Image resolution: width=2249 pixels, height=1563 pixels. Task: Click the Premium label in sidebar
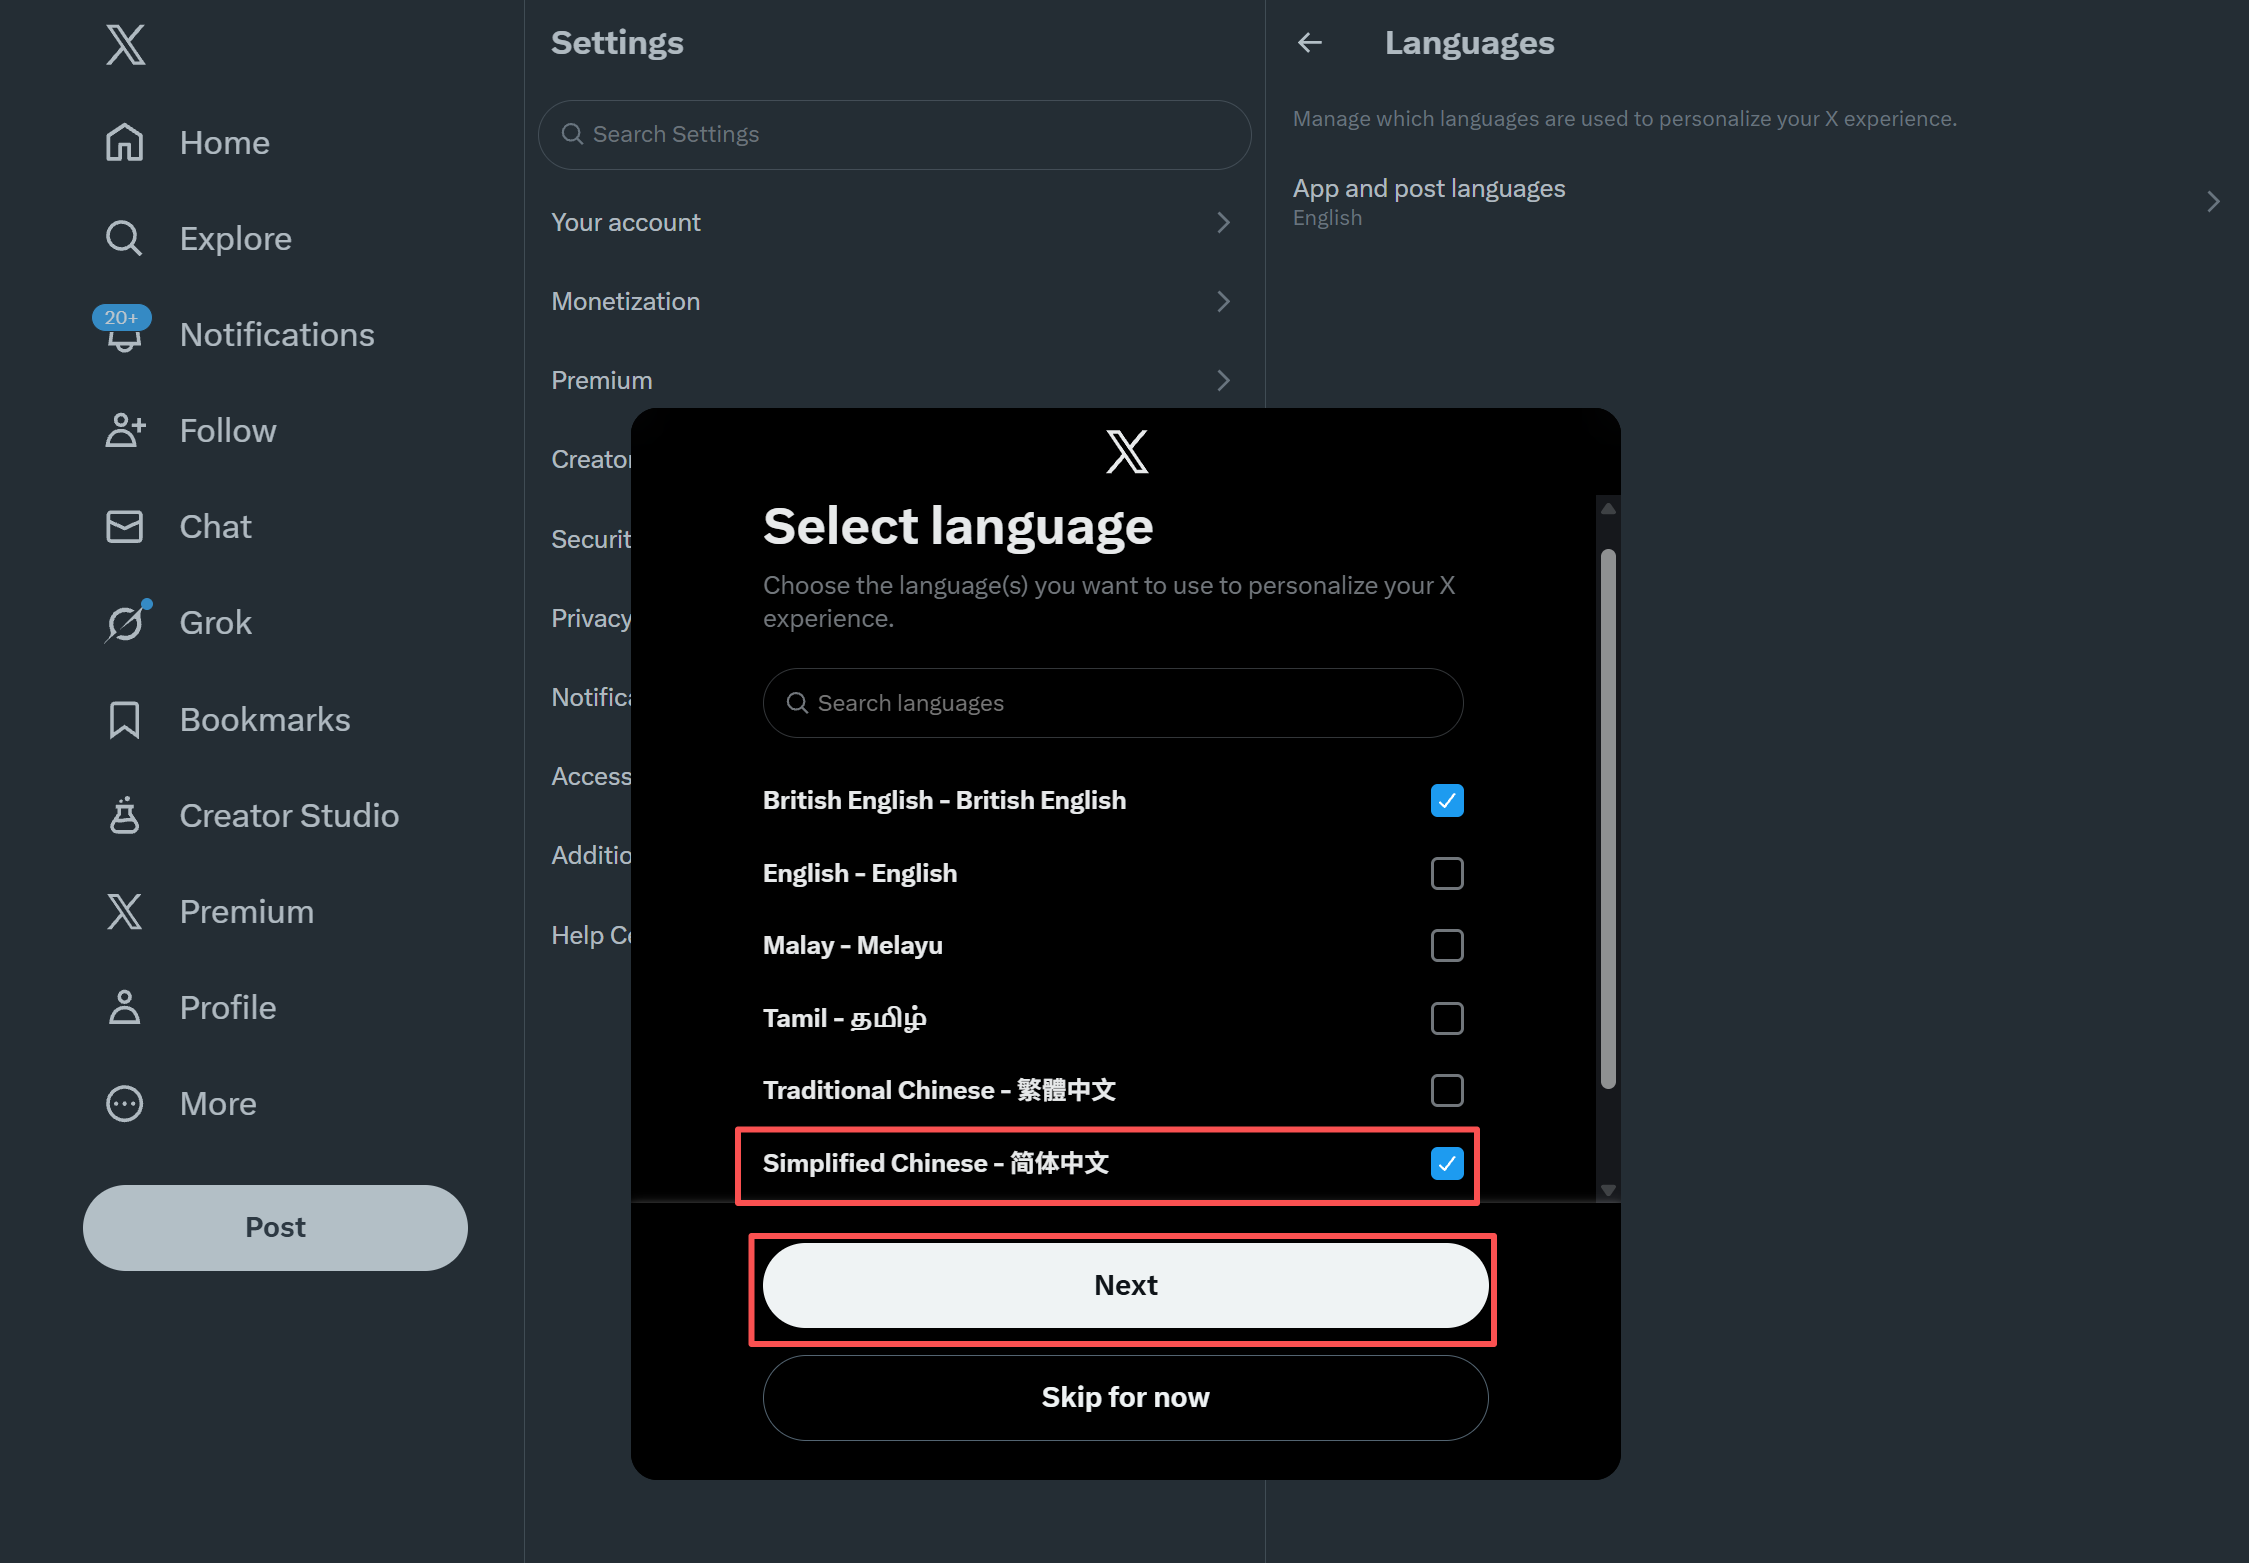[247, 912]
